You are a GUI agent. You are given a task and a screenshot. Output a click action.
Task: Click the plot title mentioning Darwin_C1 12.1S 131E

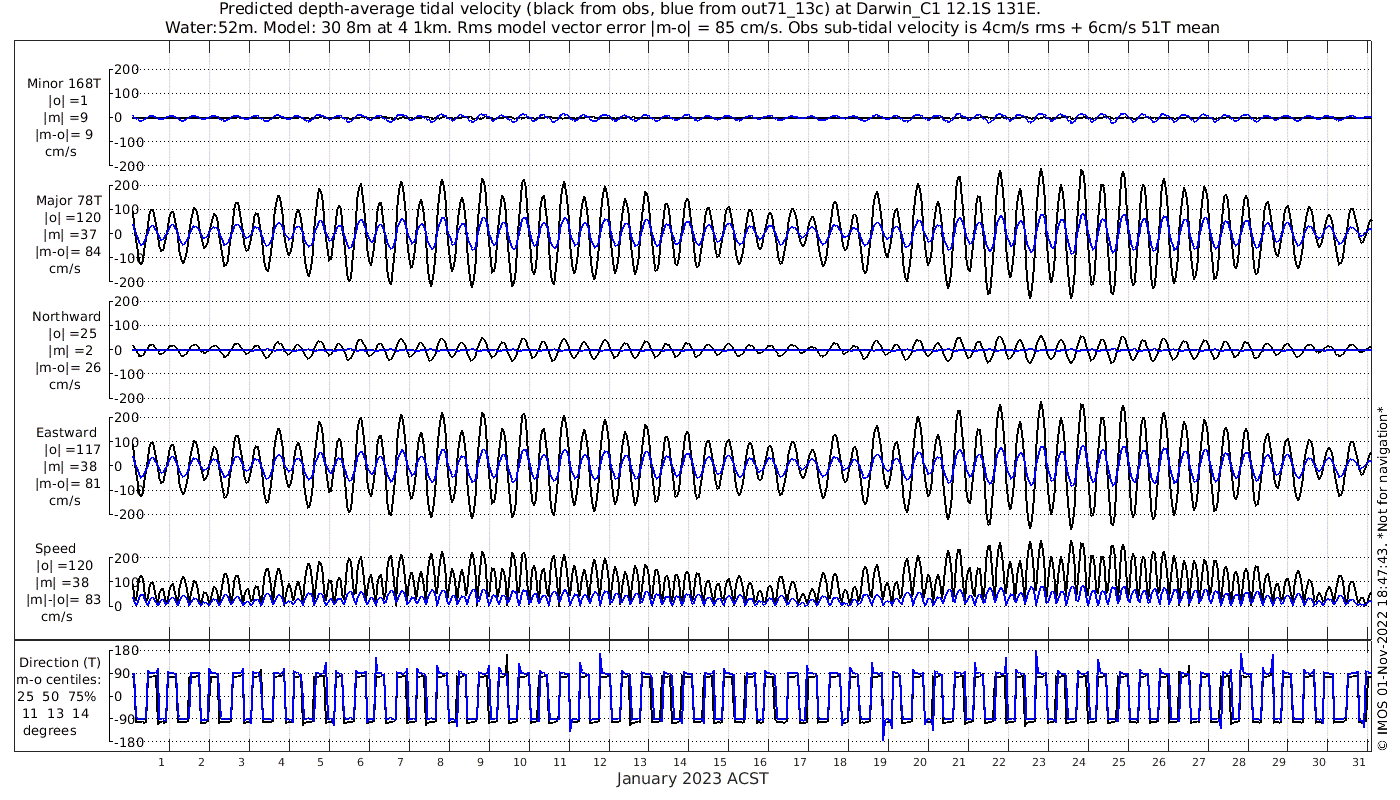pos(630,9)
